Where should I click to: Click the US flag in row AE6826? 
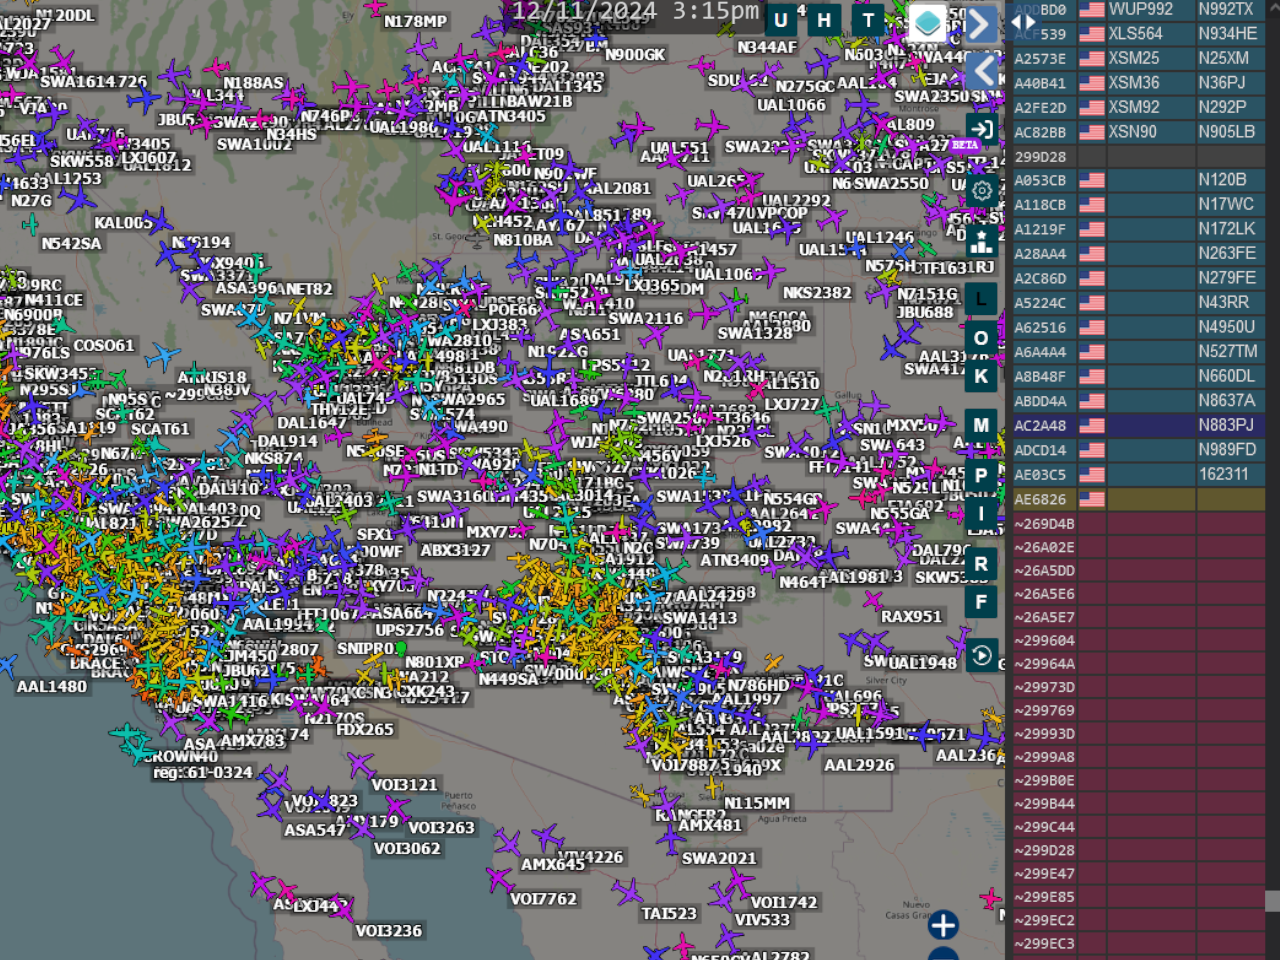tap(1092, 499)
